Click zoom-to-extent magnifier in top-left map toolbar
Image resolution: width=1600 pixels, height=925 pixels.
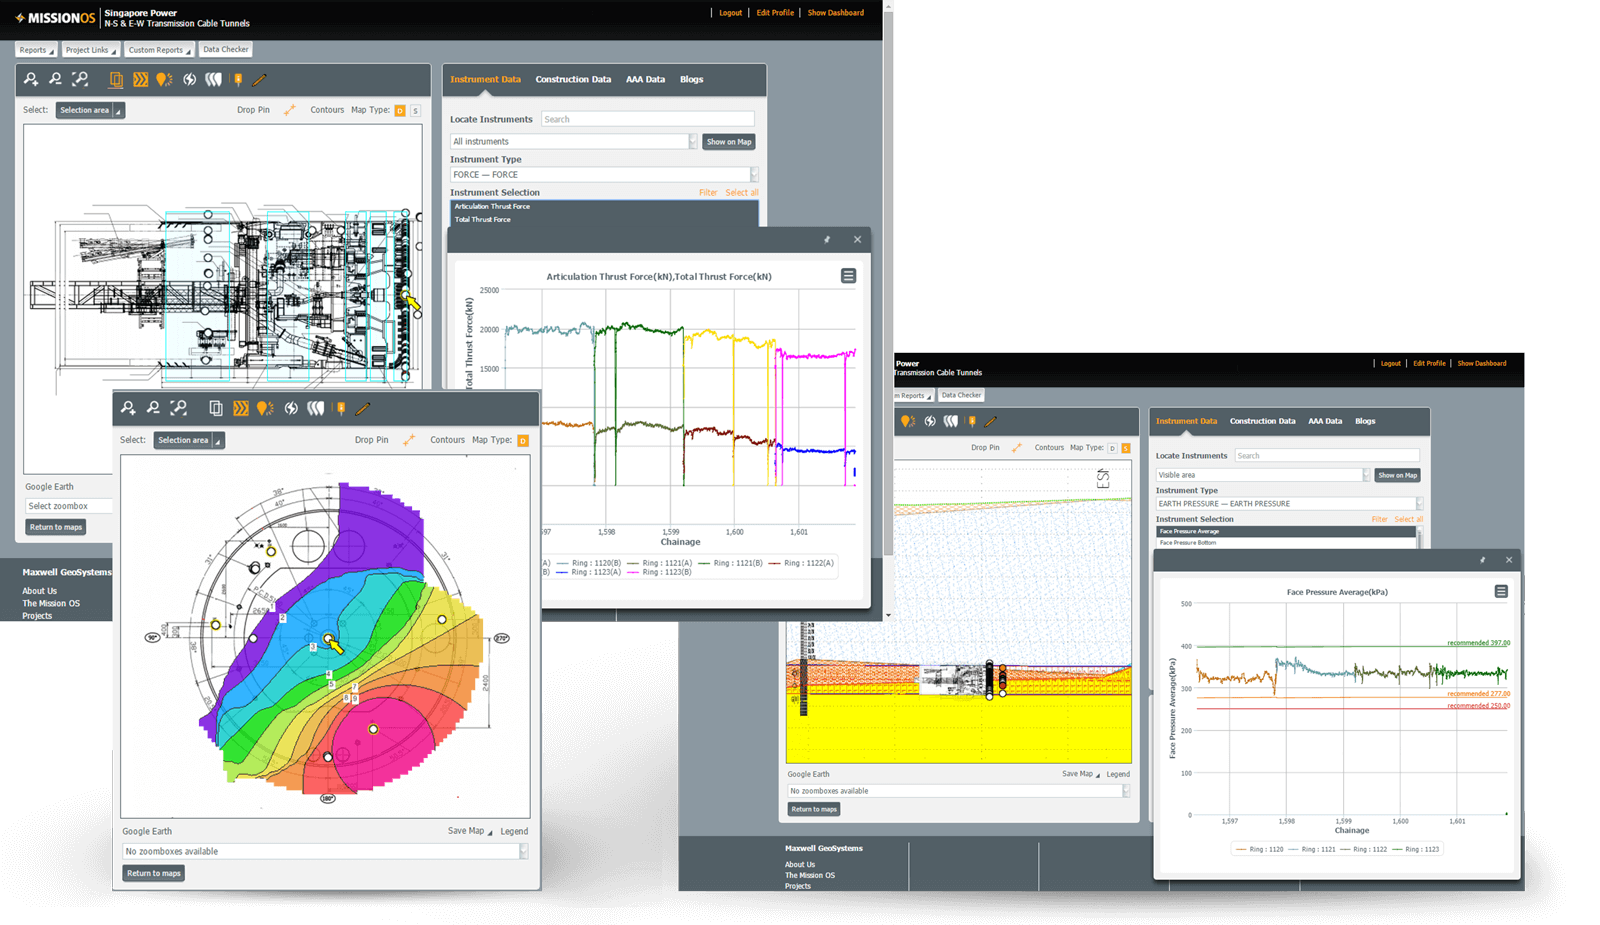[80, 79]
